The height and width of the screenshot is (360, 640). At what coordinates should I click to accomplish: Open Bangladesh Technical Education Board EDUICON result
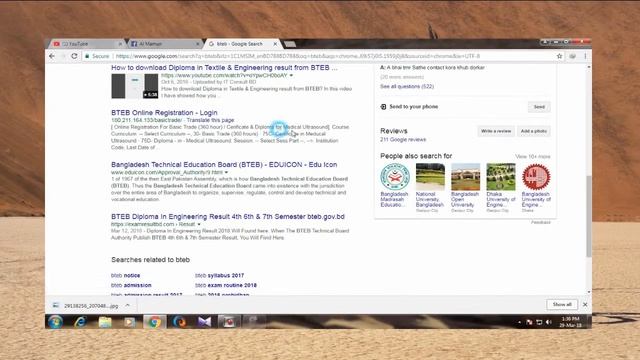click(224, 164)
